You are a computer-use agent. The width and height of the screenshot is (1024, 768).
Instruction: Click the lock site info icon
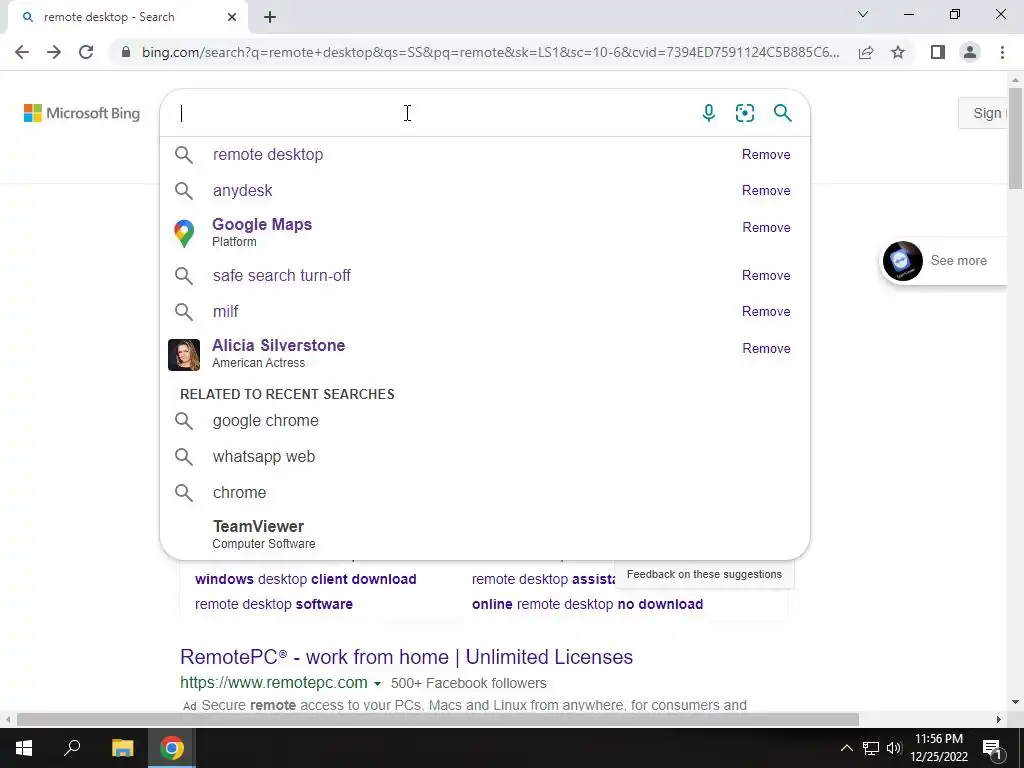[126, 52]
